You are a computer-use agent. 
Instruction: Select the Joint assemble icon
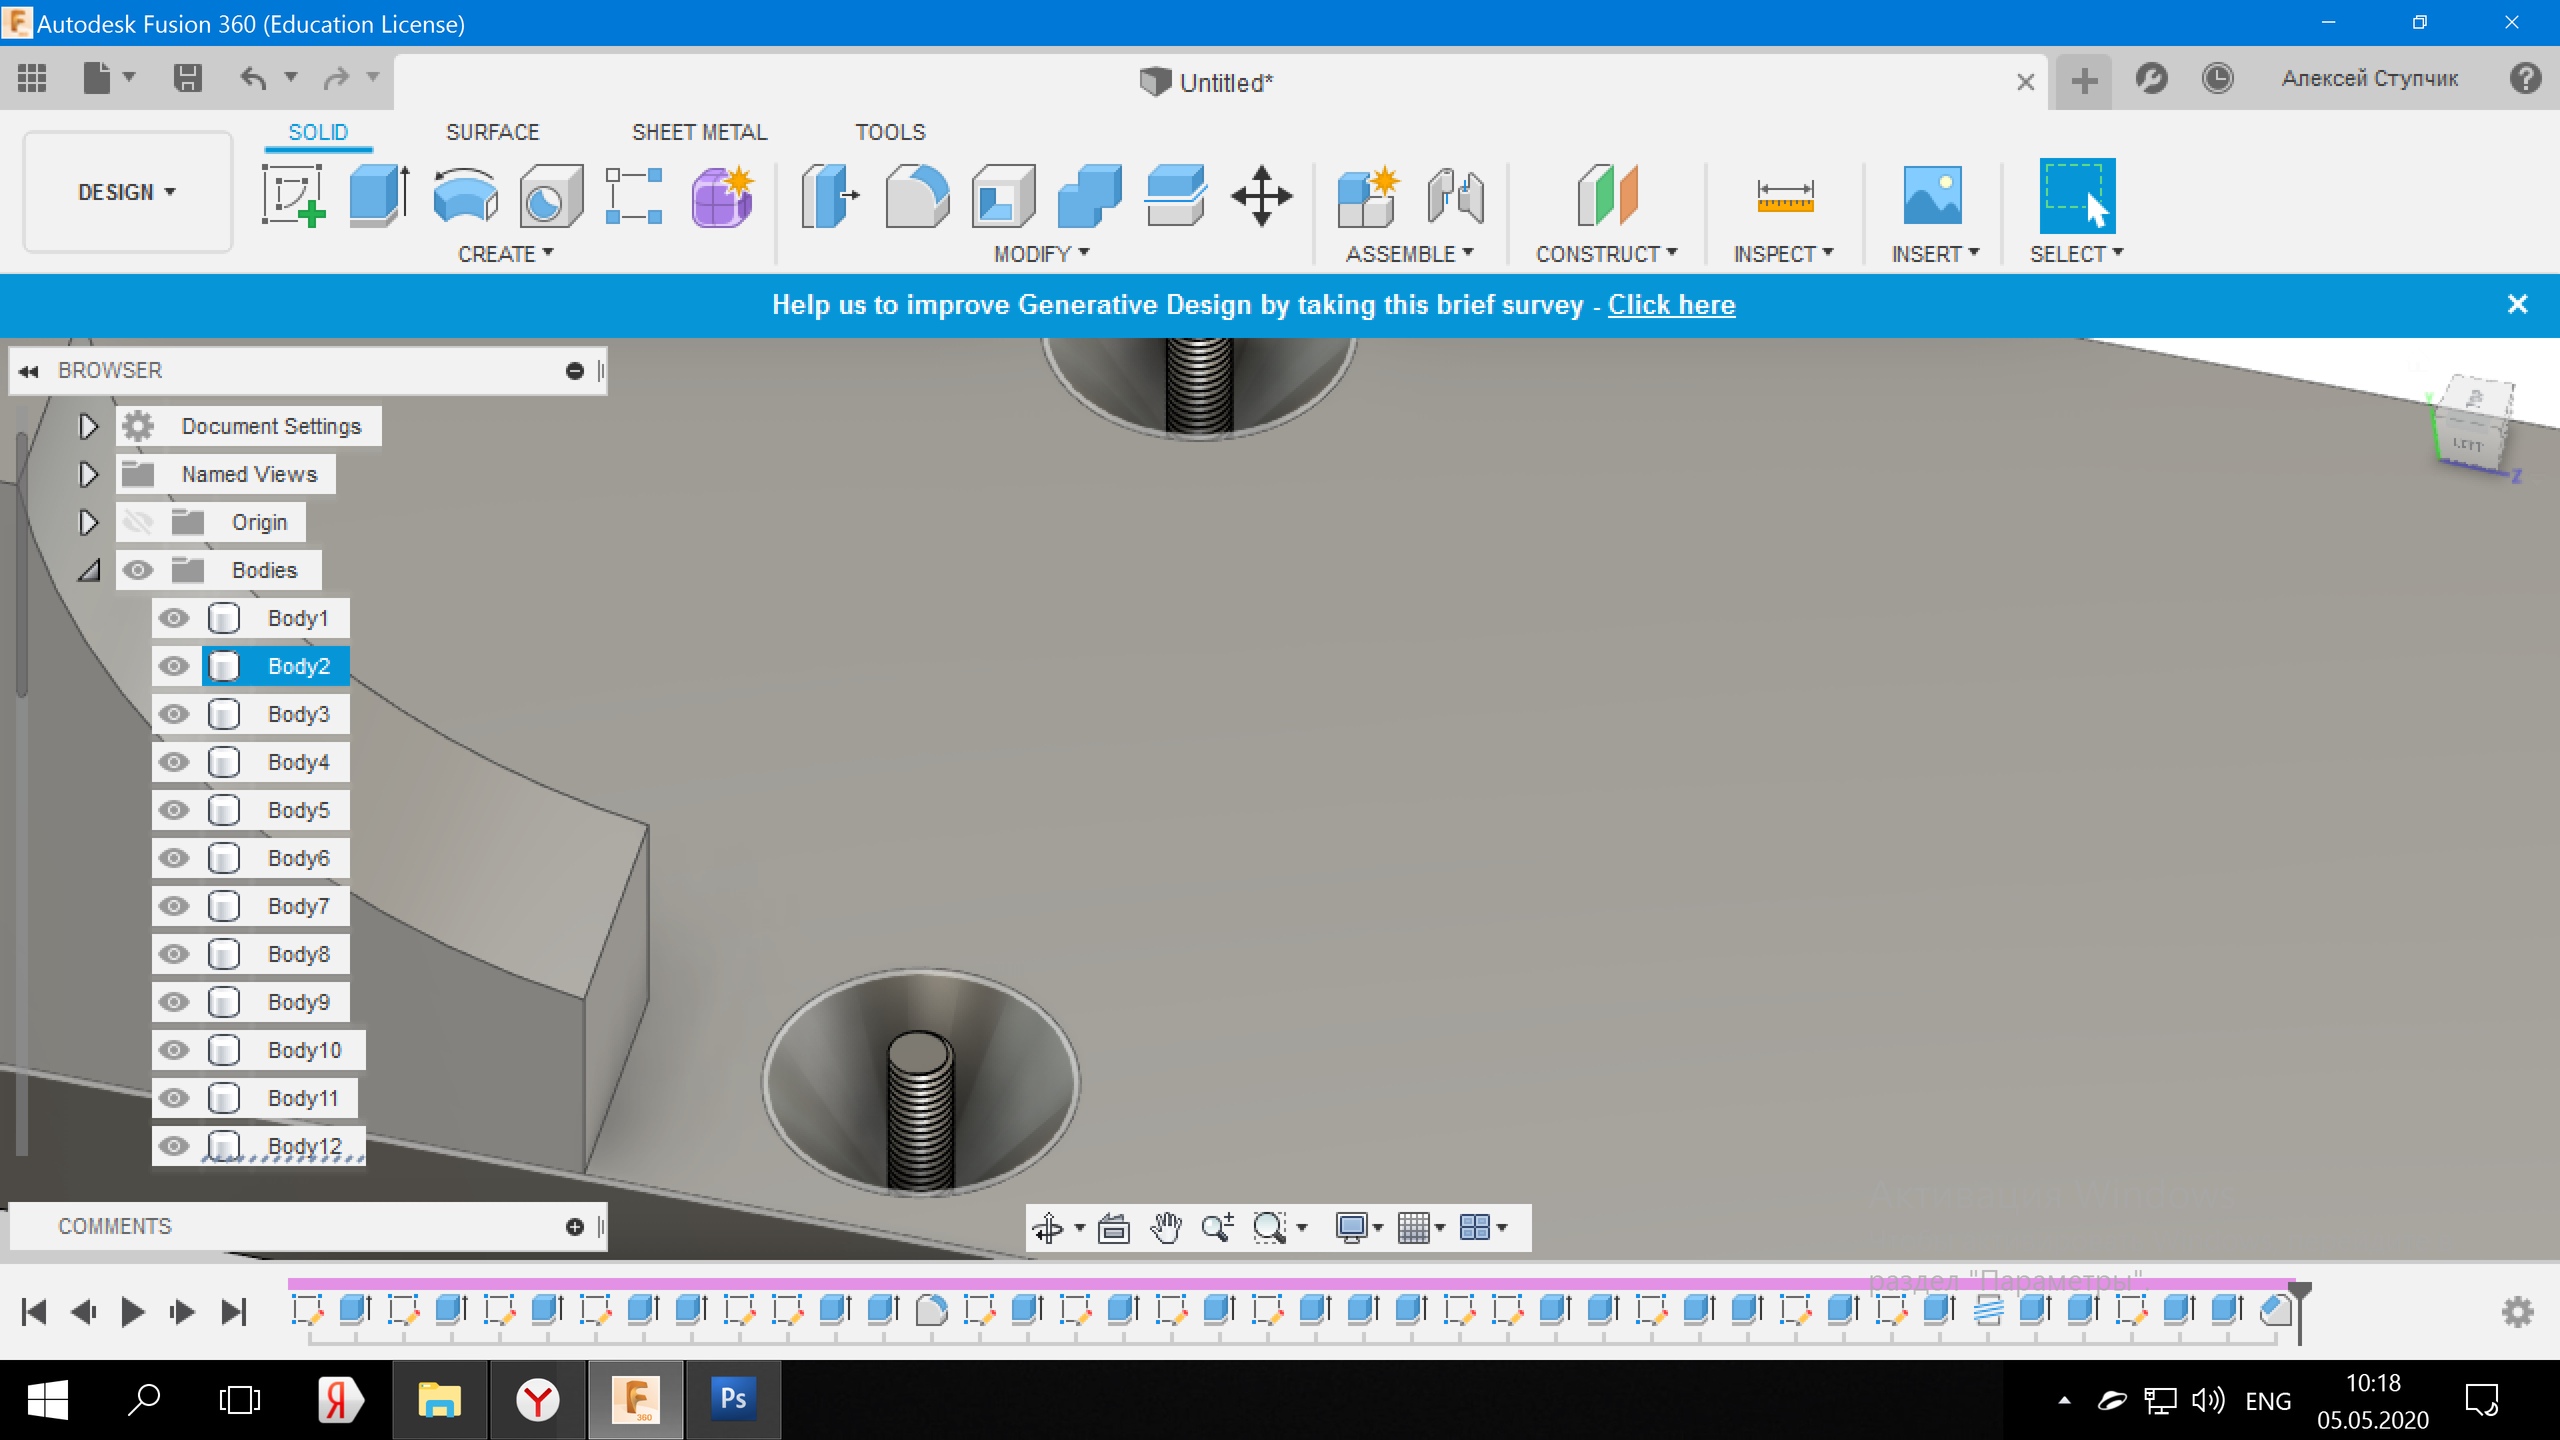click(x=1455, y=195)
